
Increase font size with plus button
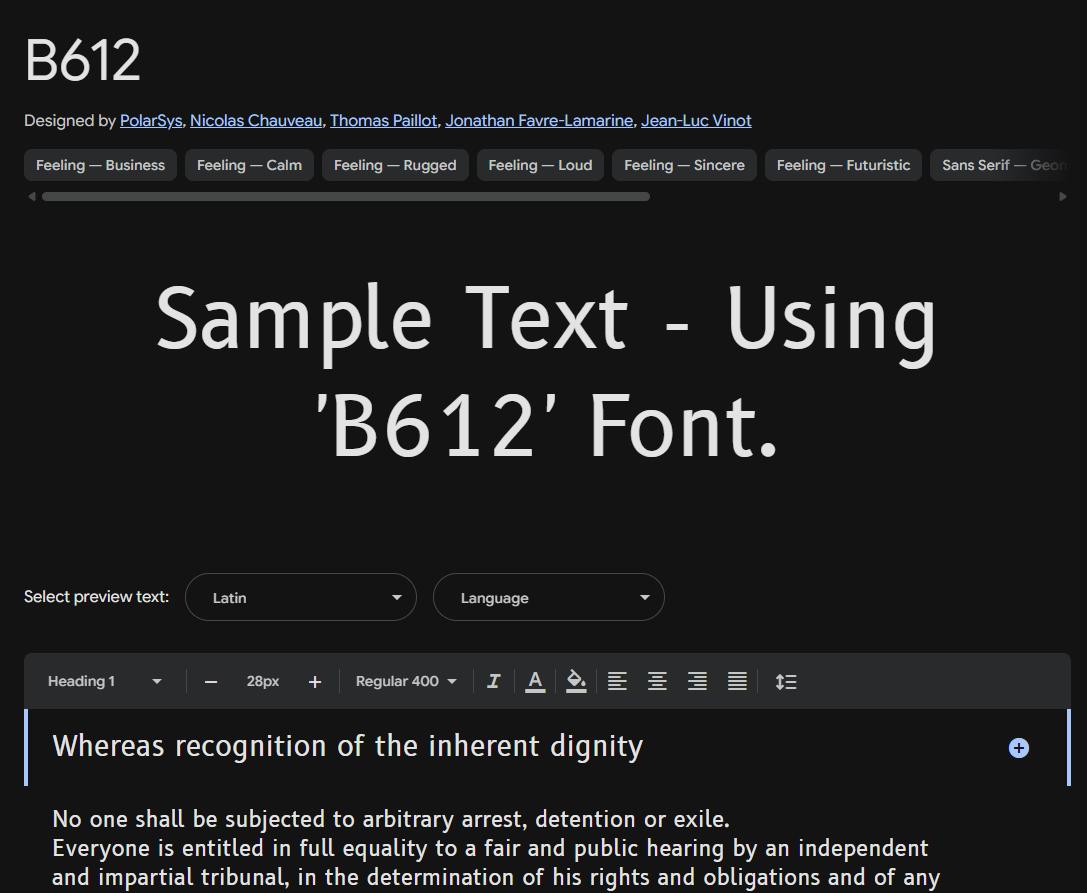point(315,682)
